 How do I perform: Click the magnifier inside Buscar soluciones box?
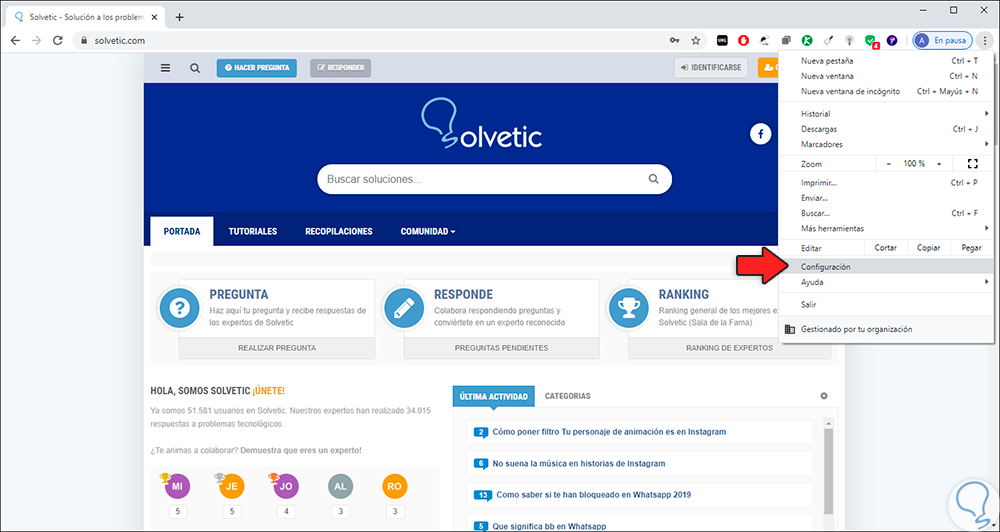point(653,179)
